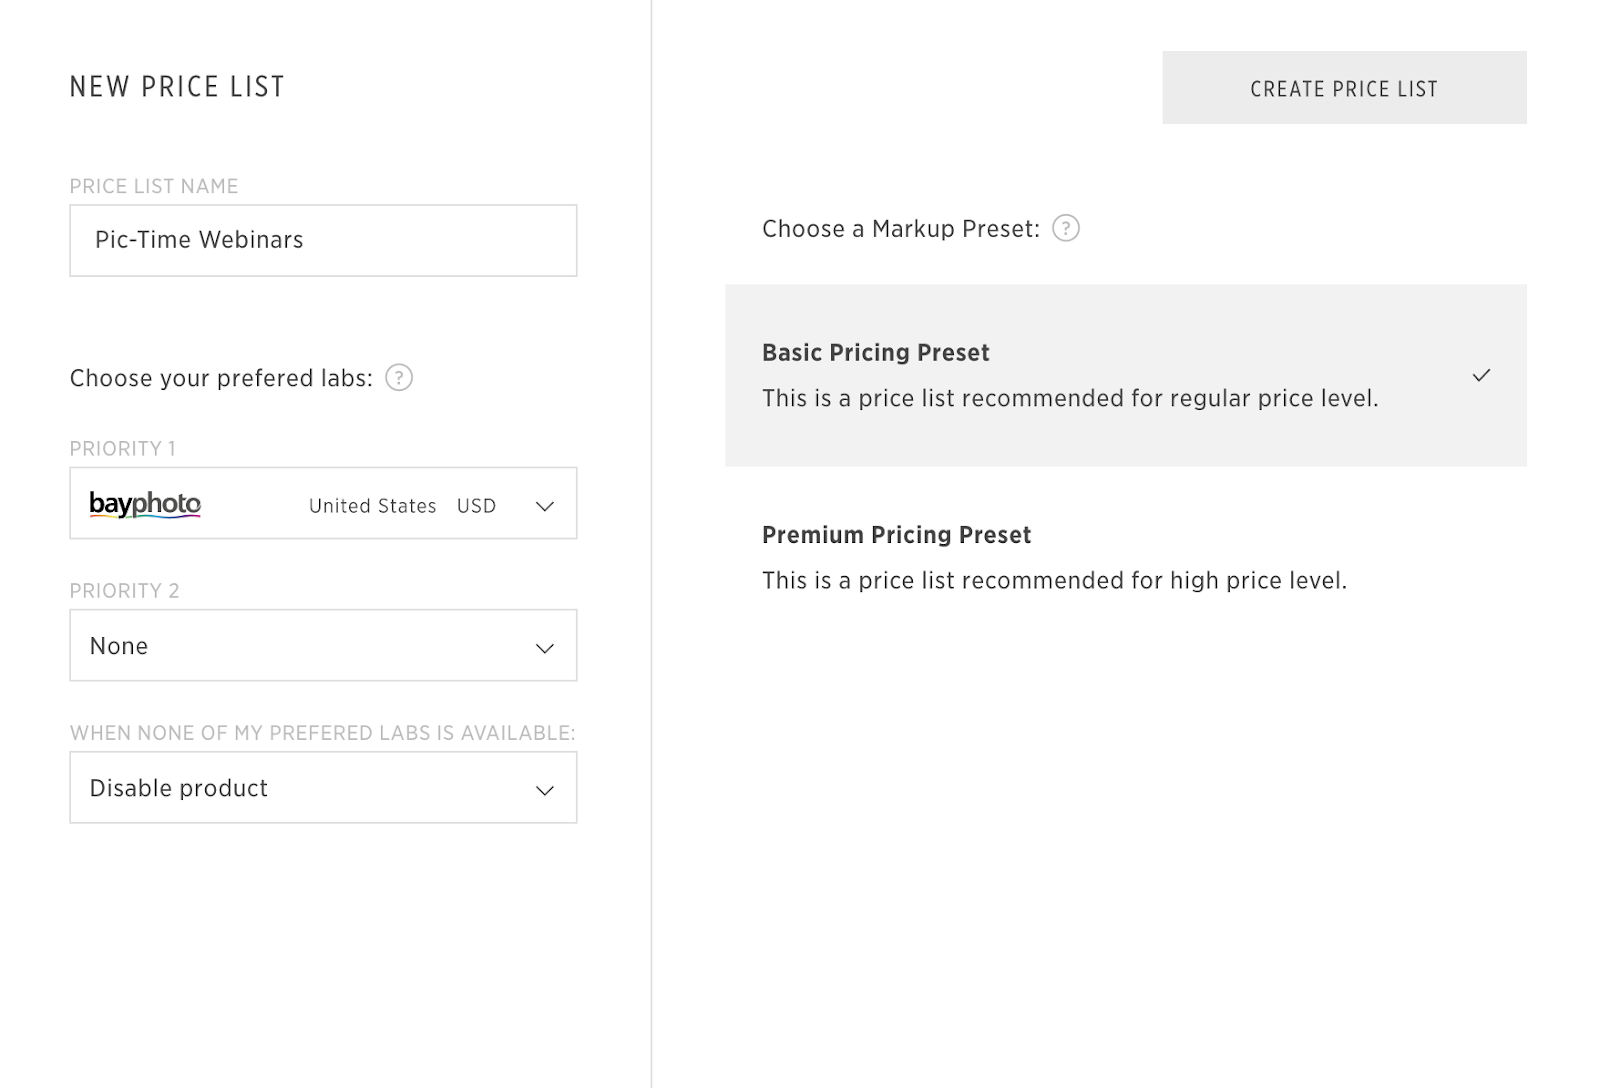Click the high price level description
The width and height of the screenshot is (1600, 1088).
pos(1054,581)
